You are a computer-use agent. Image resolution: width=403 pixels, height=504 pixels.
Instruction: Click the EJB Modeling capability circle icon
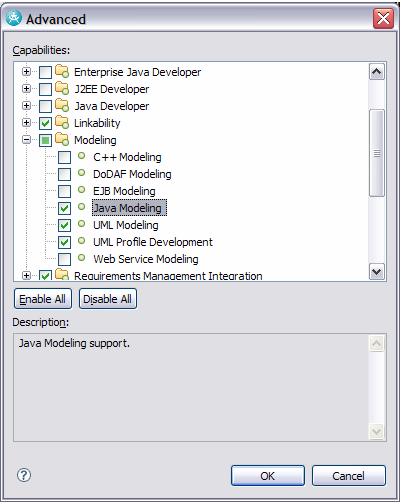pos(81,190)
